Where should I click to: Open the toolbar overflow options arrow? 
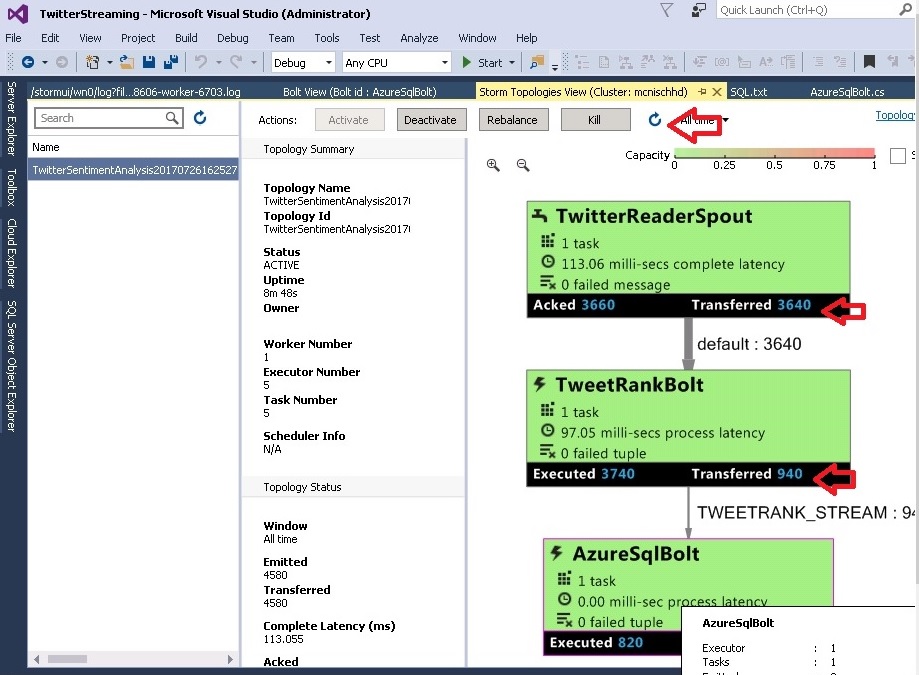[555, 67]
